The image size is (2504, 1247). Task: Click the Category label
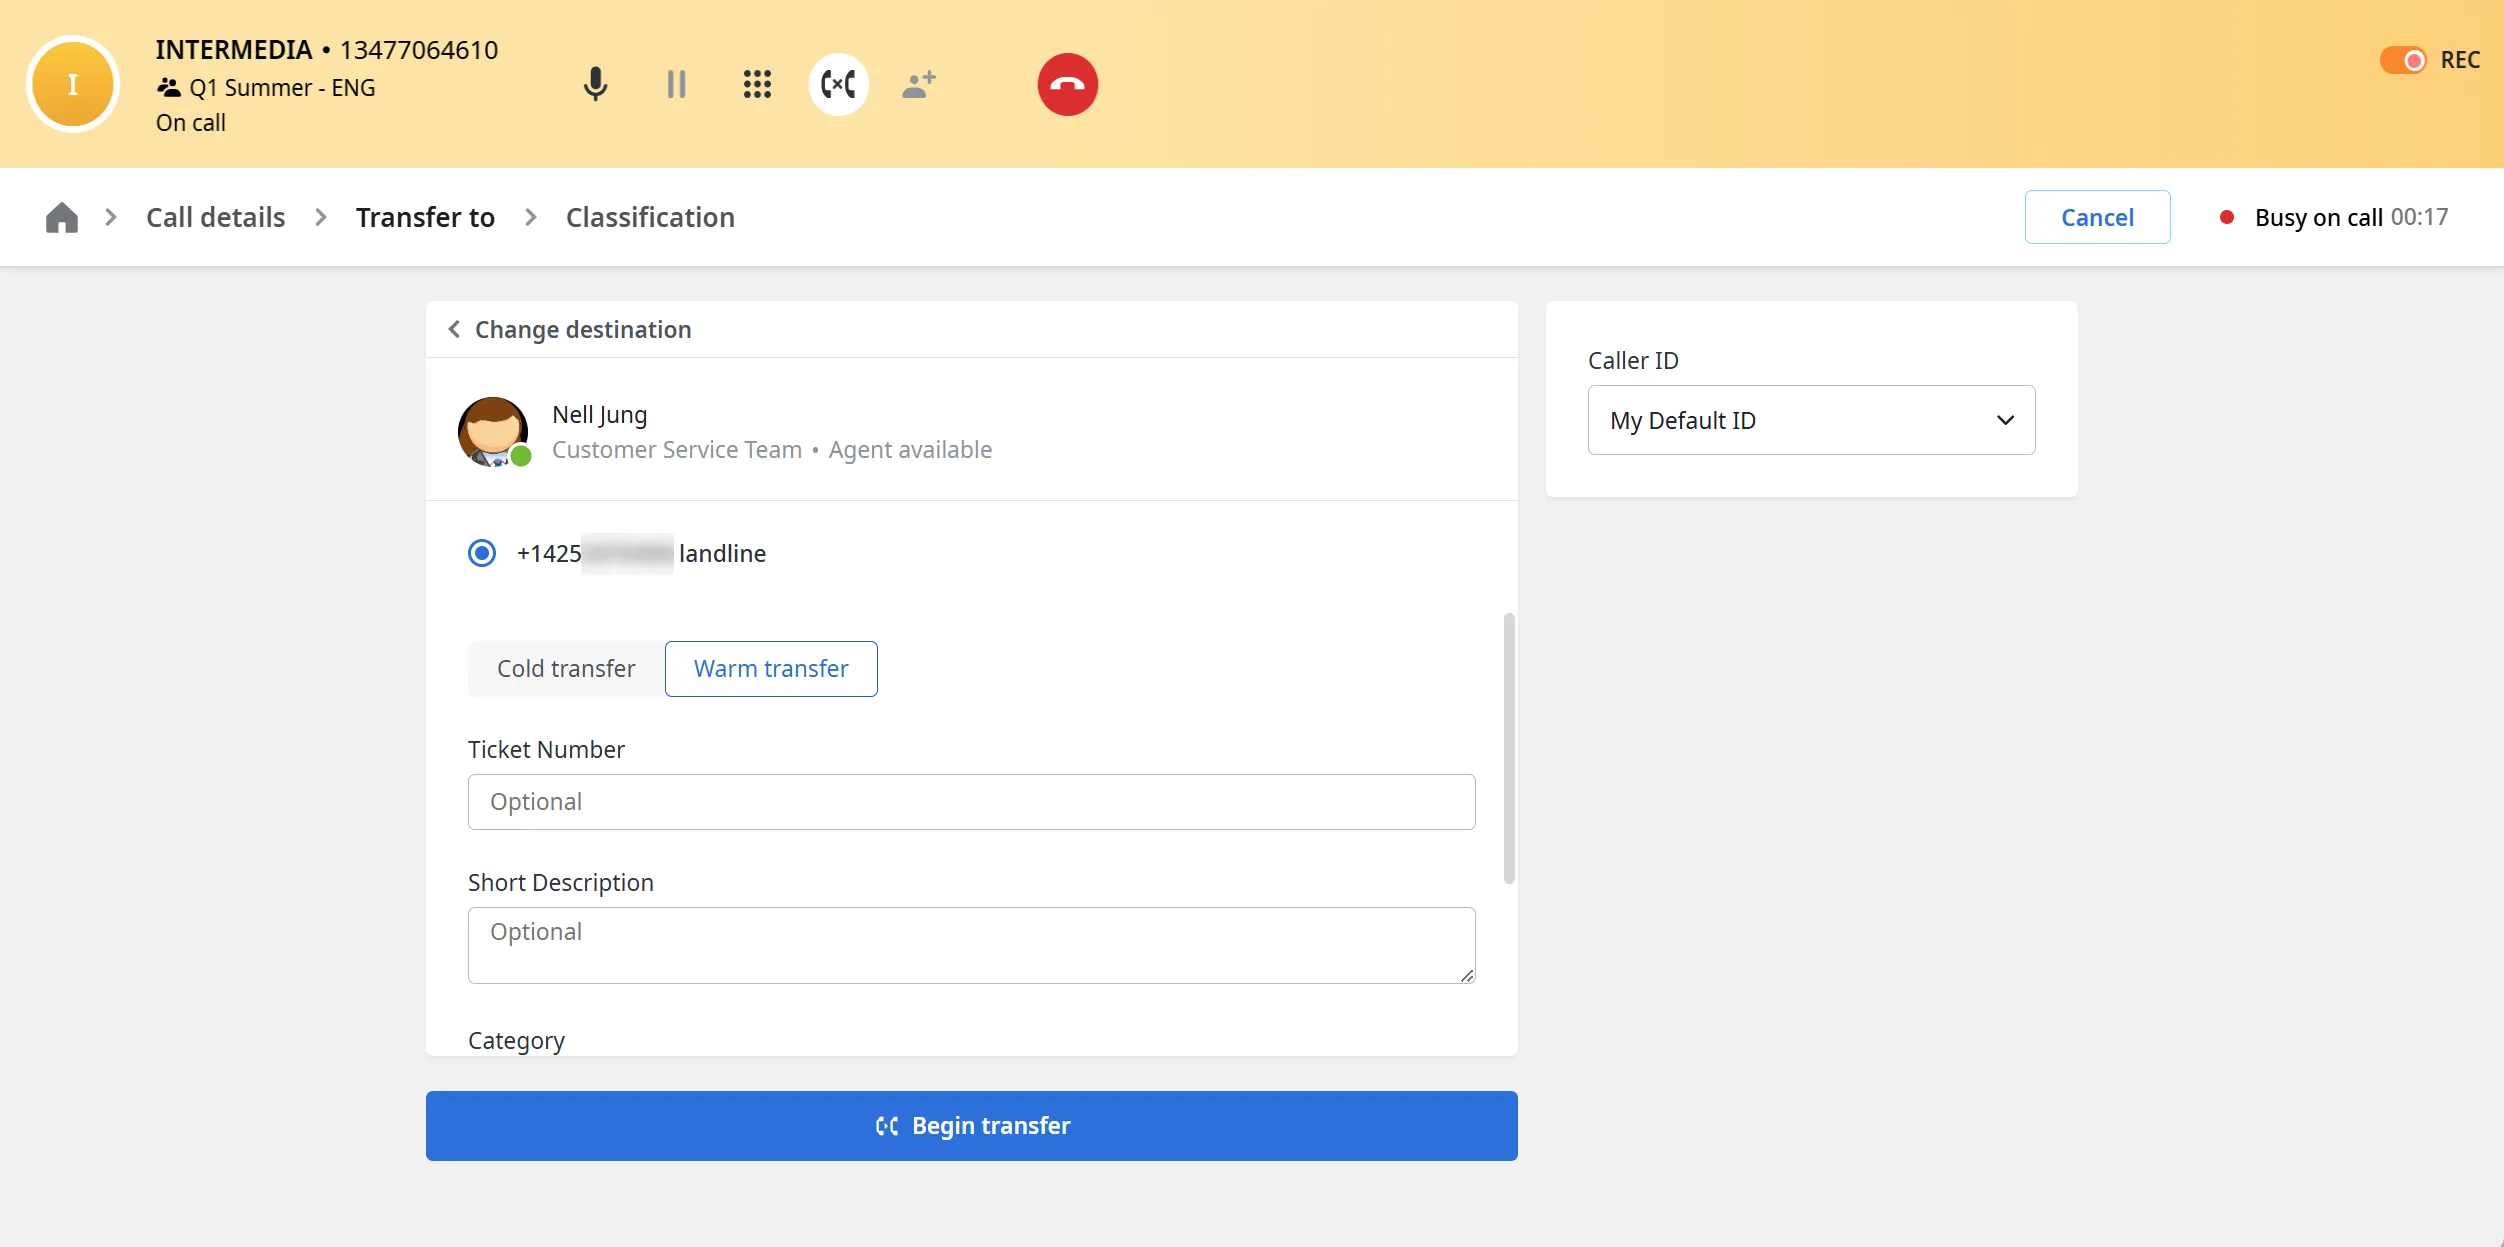[x=516, y=1040]
